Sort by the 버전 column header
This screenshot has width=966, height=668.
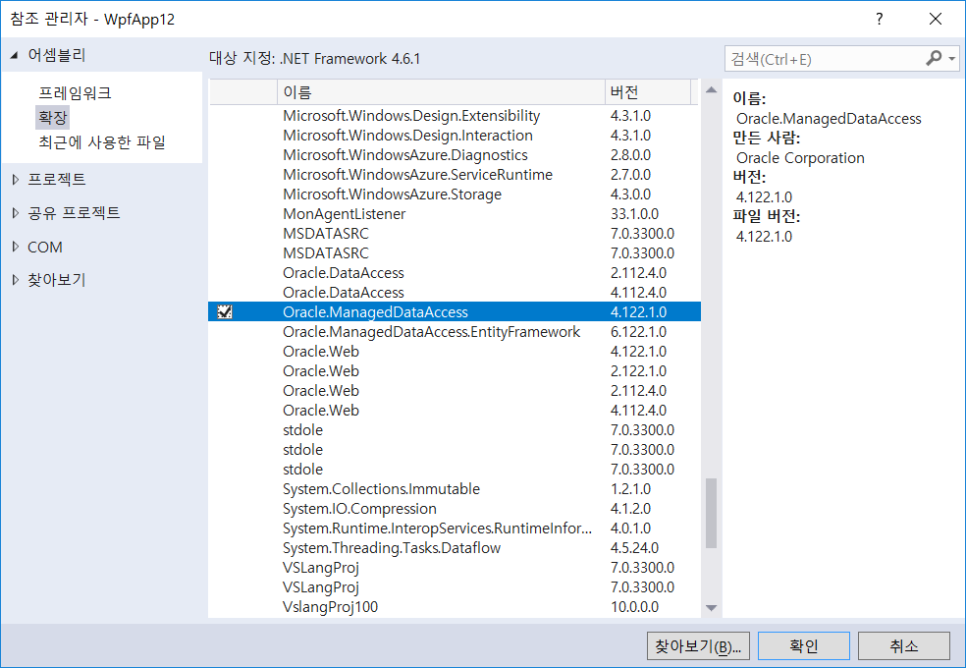coord(647,92)
